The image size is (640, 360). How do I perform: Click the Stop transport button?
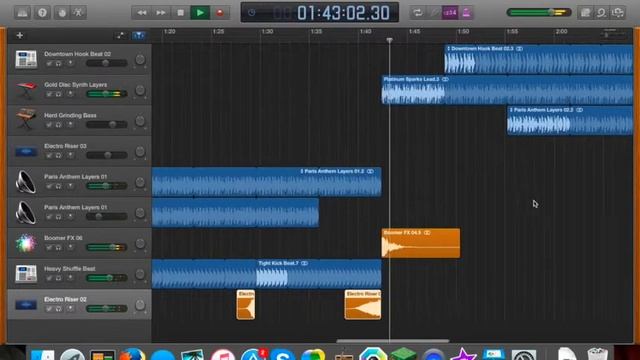tap(180, 13)
